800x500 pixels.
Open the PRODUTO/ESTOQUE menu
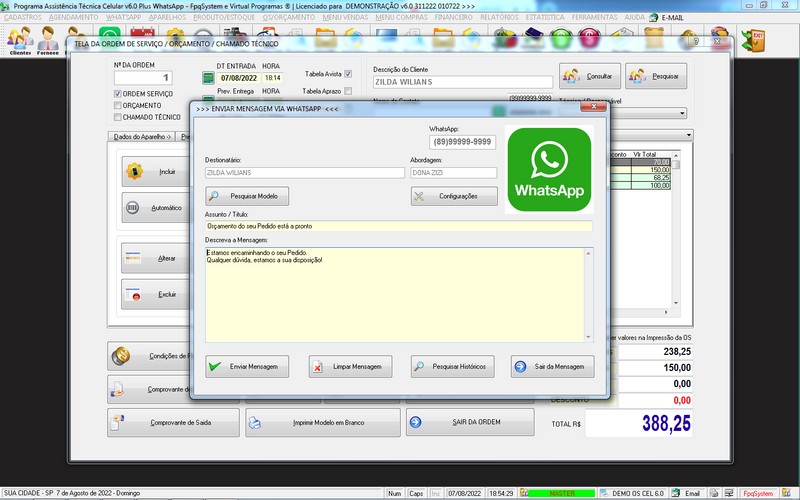224,17
